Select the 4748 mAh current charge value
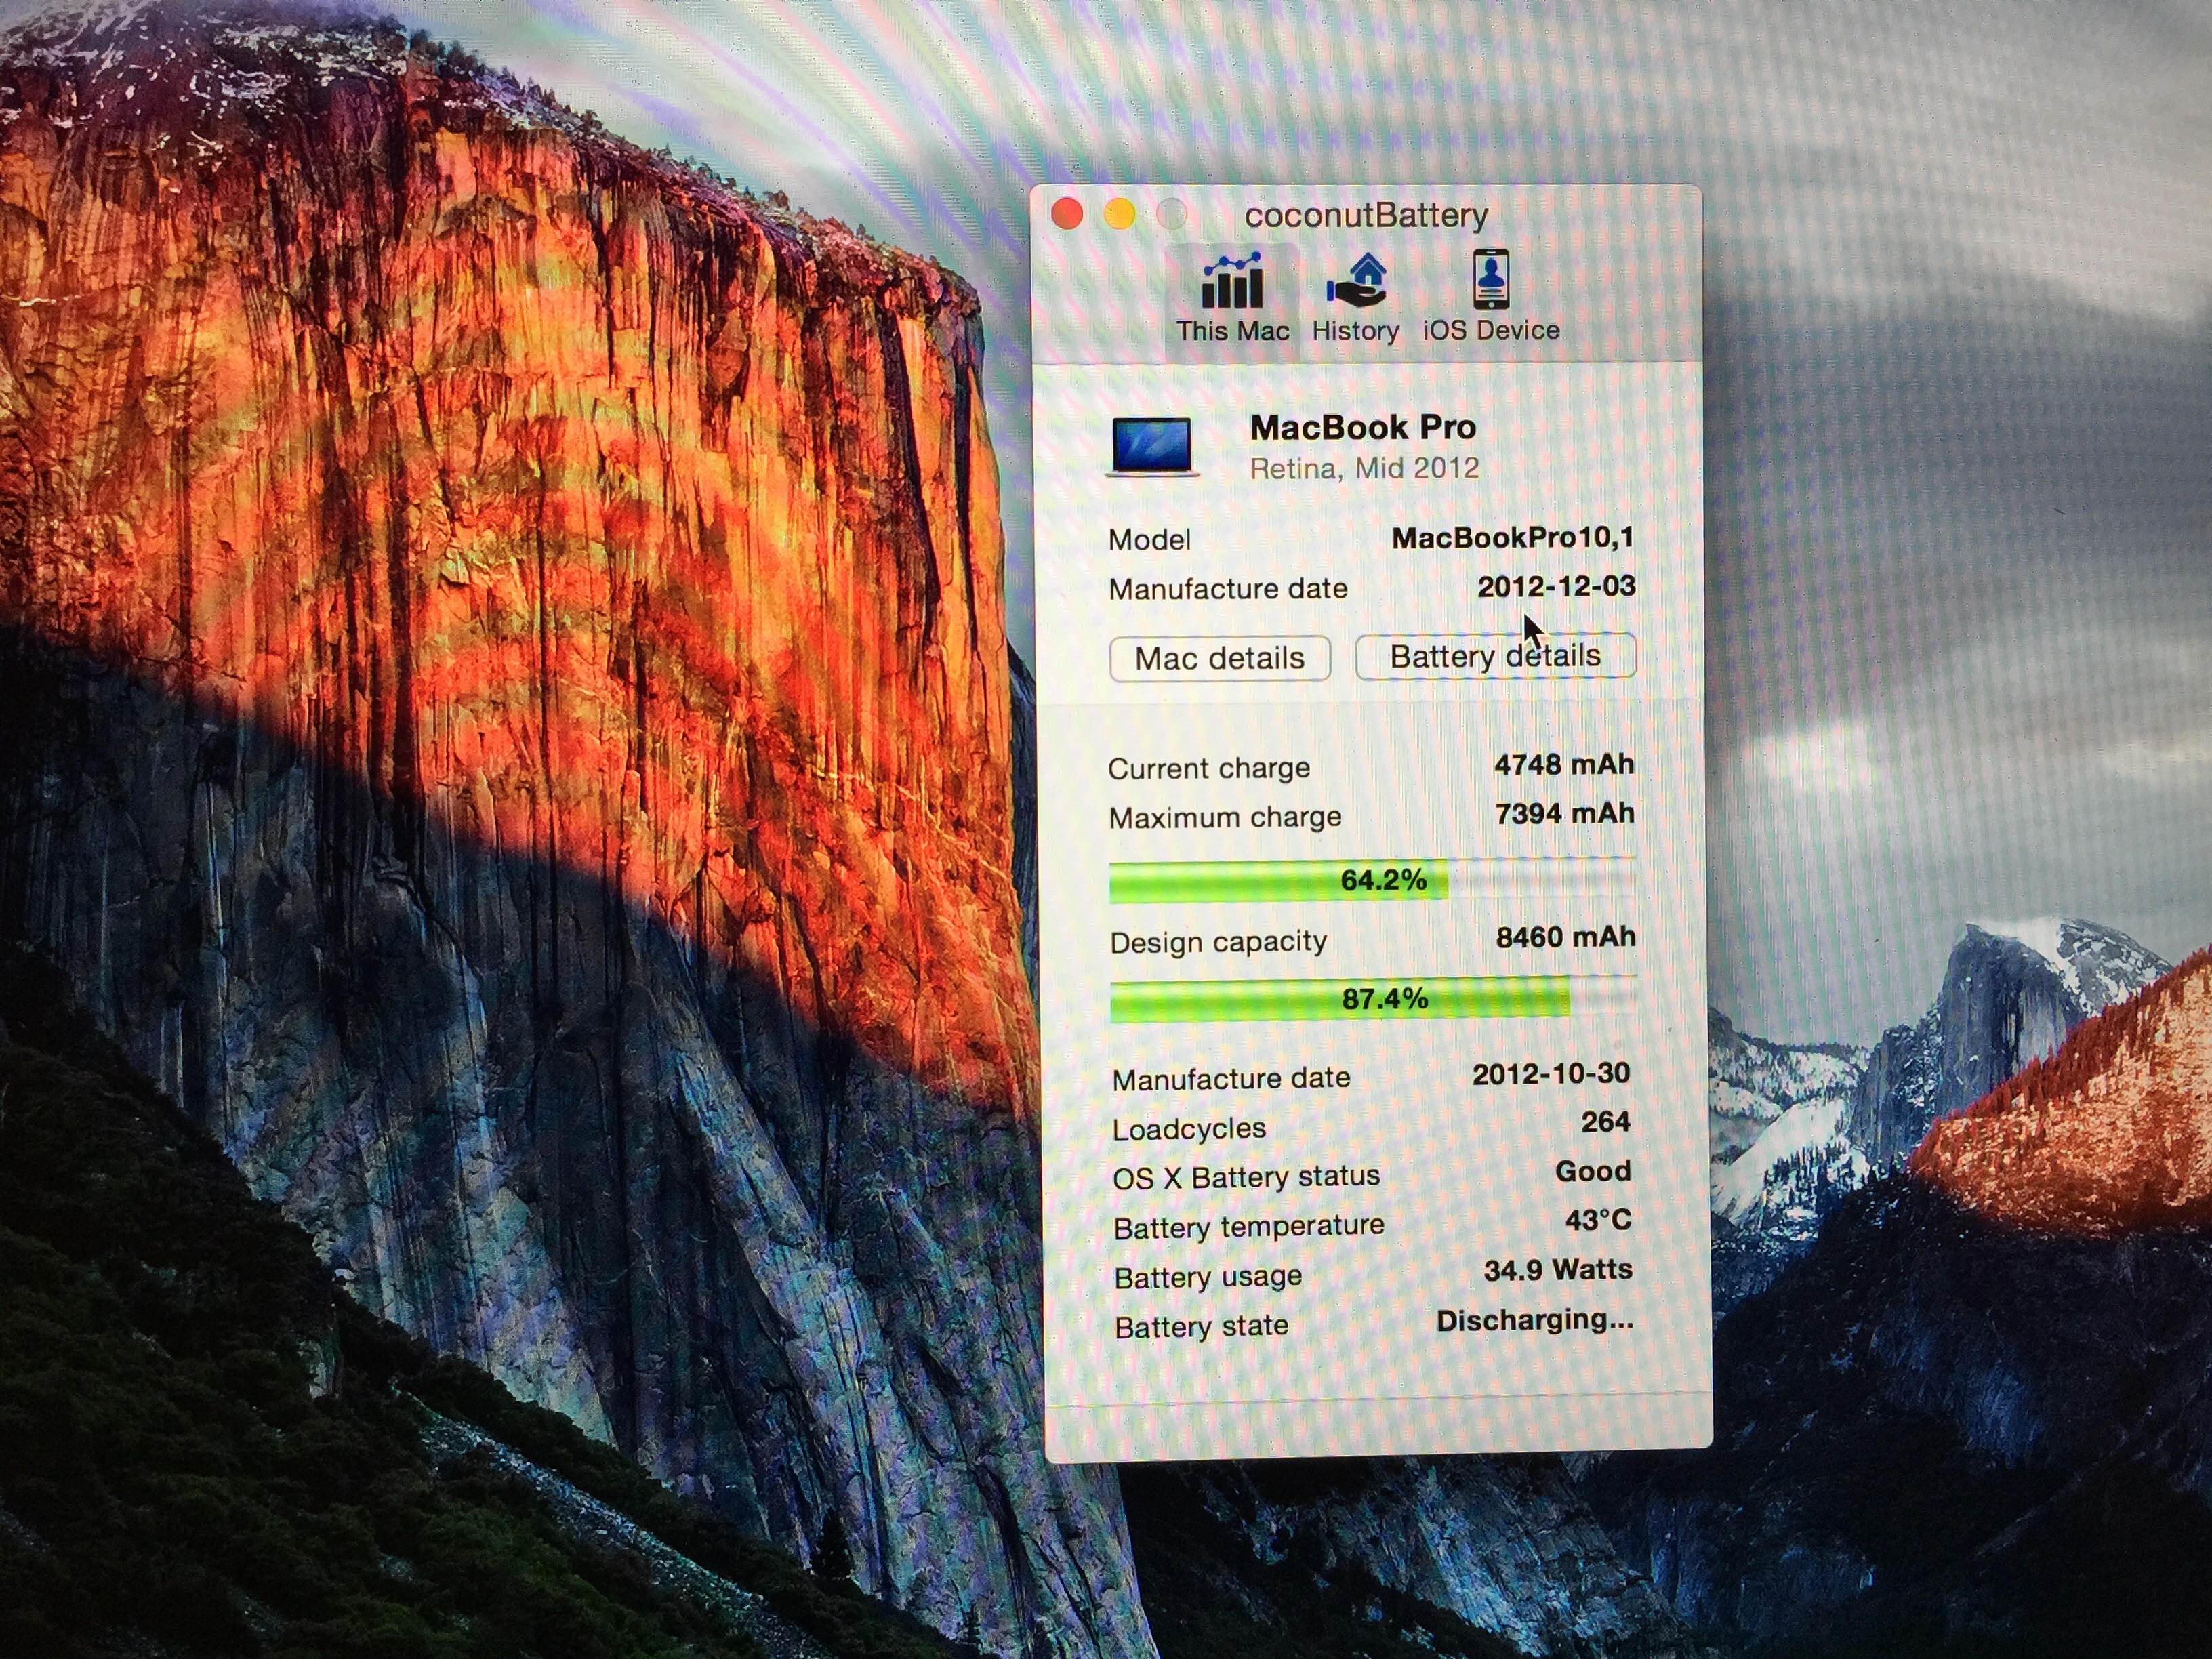The width and height of the screenshot is (2212, 1659). click(x=1564, y=765)
